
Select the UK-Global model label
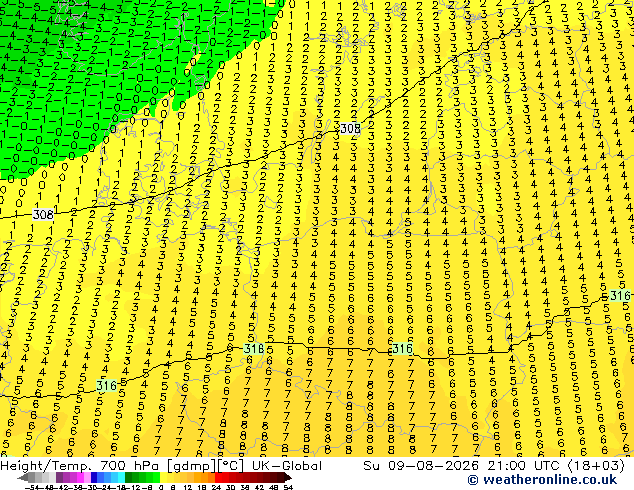tap(287, 466)
